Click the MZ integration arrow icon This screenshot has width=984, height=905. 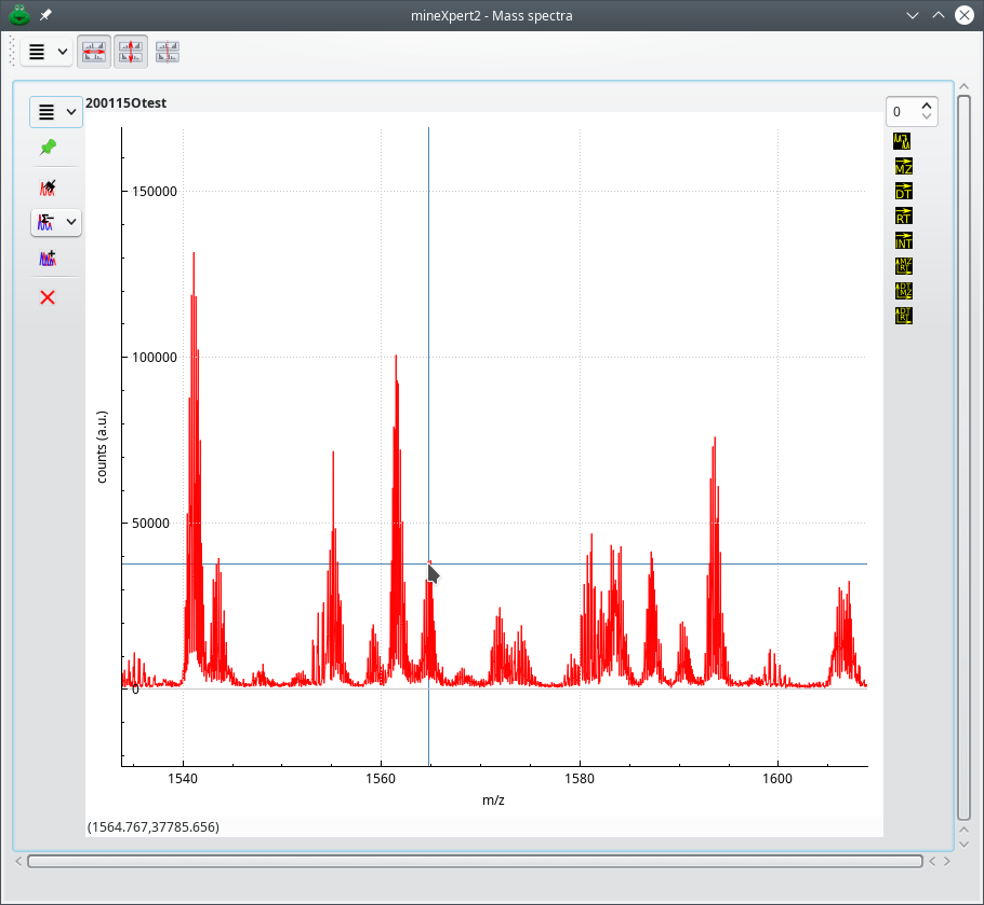coord(903,167)
